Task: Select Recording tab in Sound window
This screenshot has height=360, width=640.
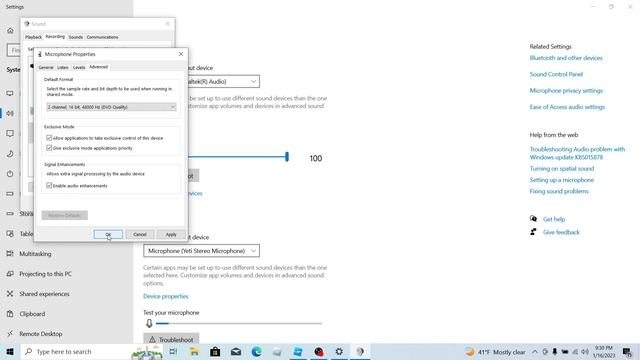Action: pos(55,37)
